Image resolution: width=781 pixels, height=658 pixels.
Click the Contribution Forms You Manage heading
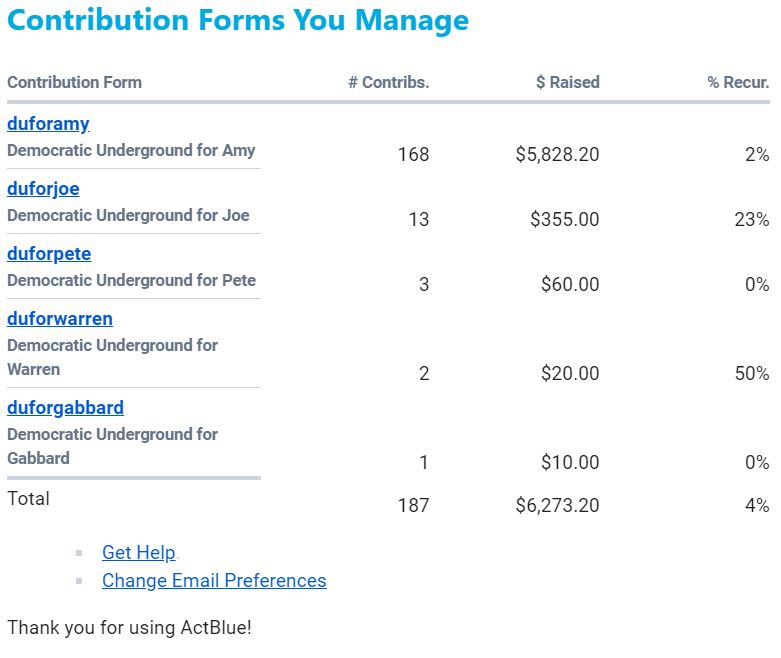coord(238,20)
